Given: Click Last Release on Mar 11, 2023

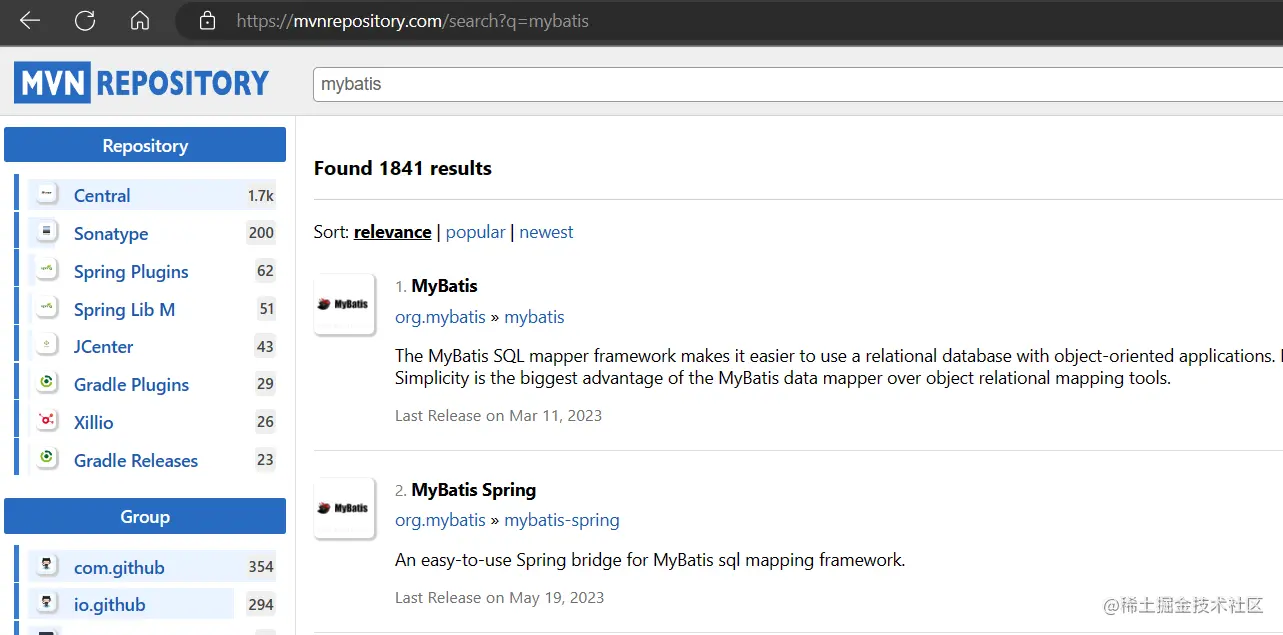Looking at the screenshot, I should coord(498,415).
